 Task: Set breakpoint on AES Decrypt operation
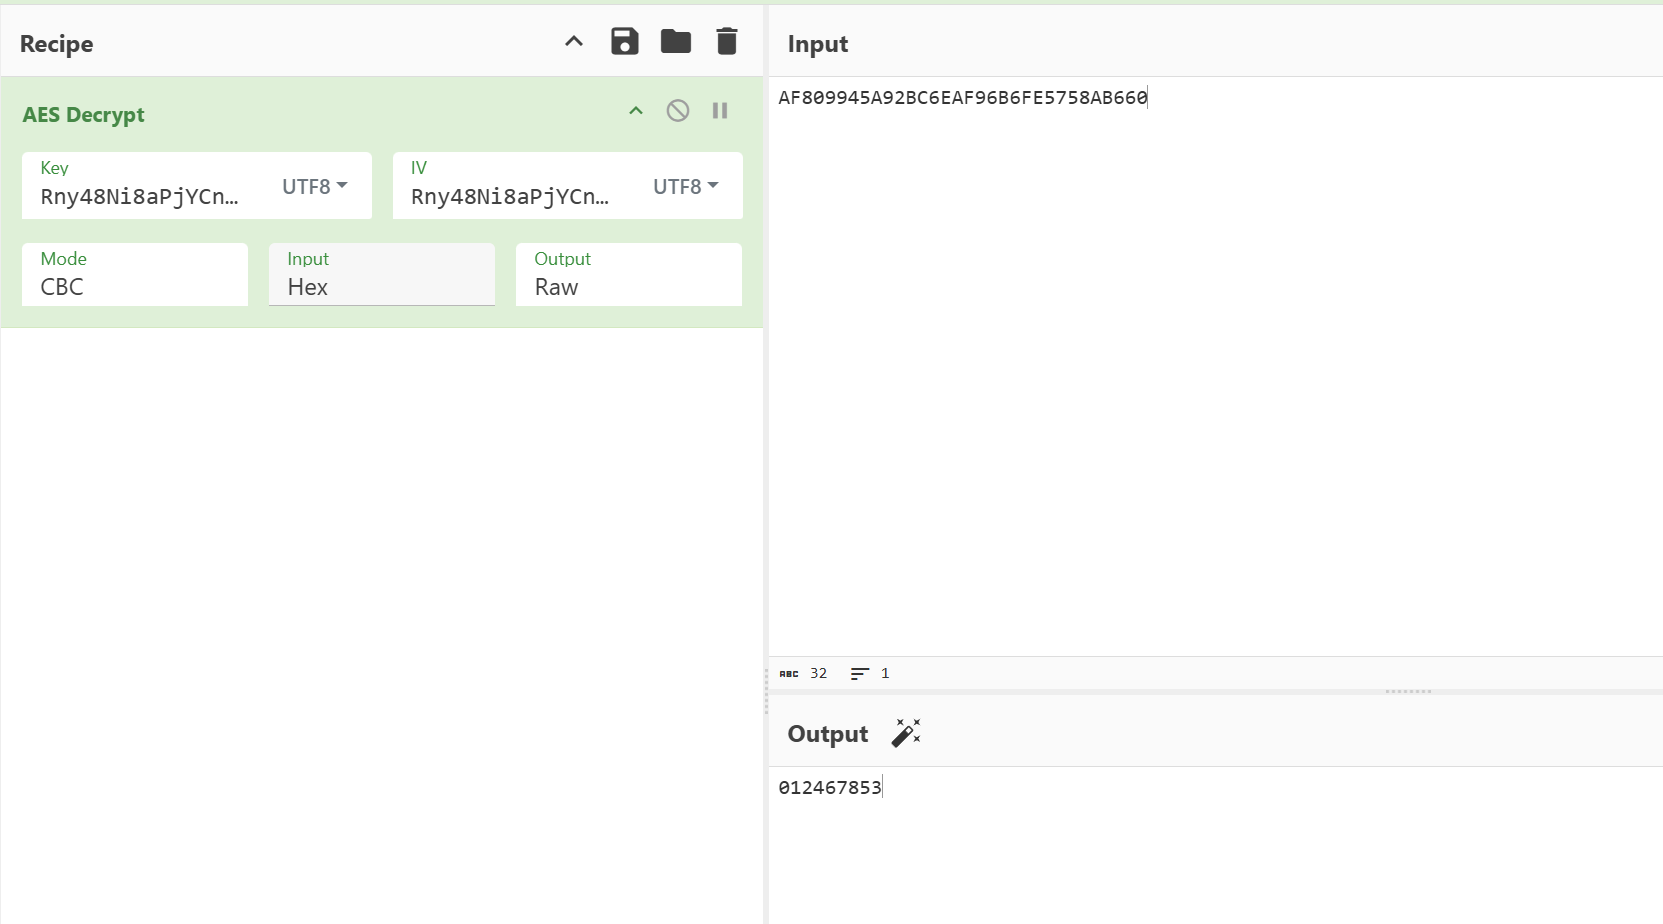(720, 111)
